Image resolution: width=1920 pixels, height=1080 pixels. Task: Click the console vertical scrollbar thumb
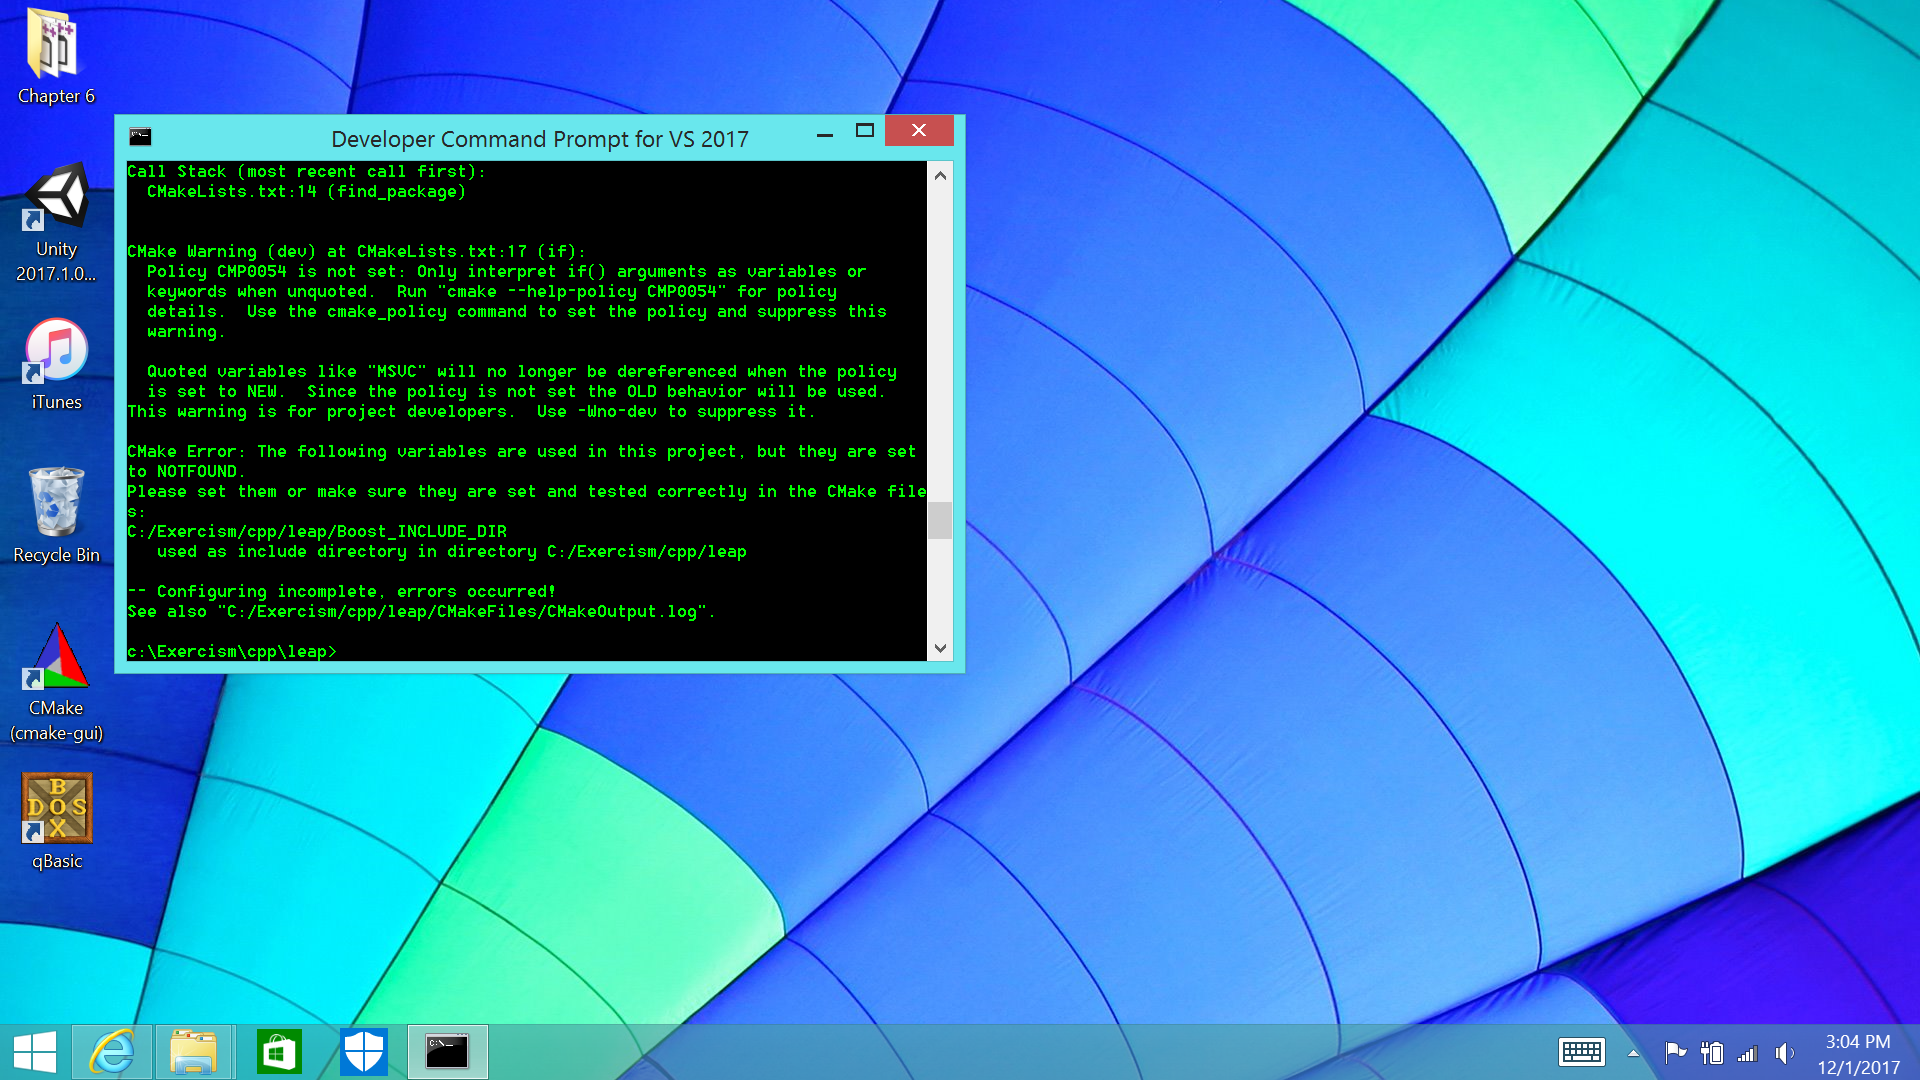(x=939, y=520)
